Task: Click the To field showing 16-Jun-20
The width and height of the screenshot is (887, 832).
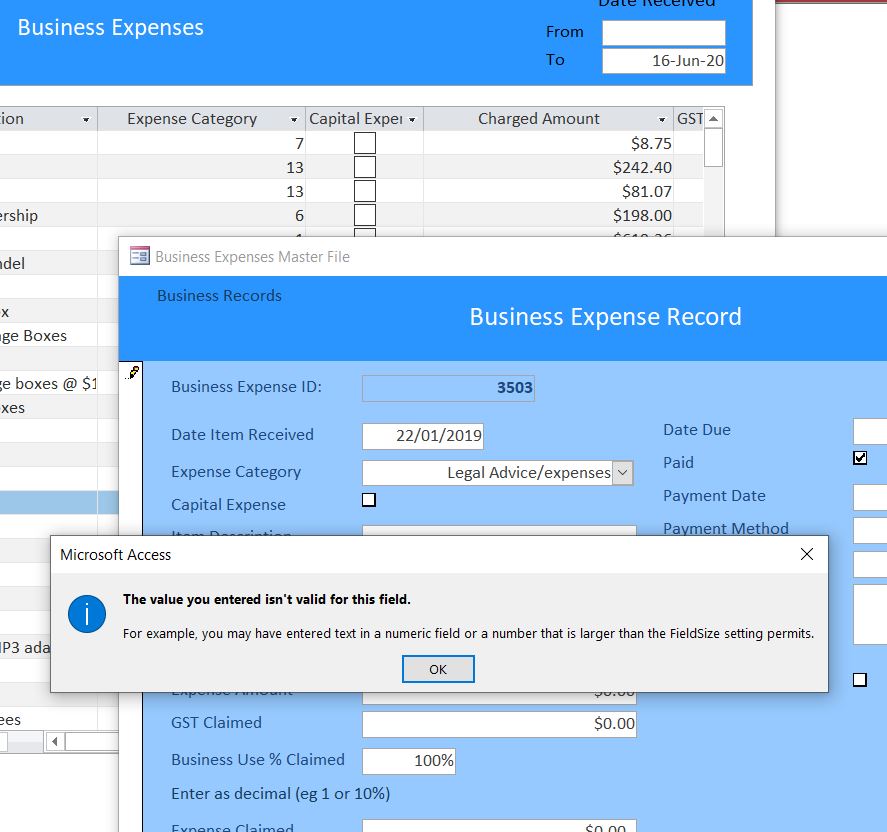Action: pyautogui.click(x=663, y=61)
